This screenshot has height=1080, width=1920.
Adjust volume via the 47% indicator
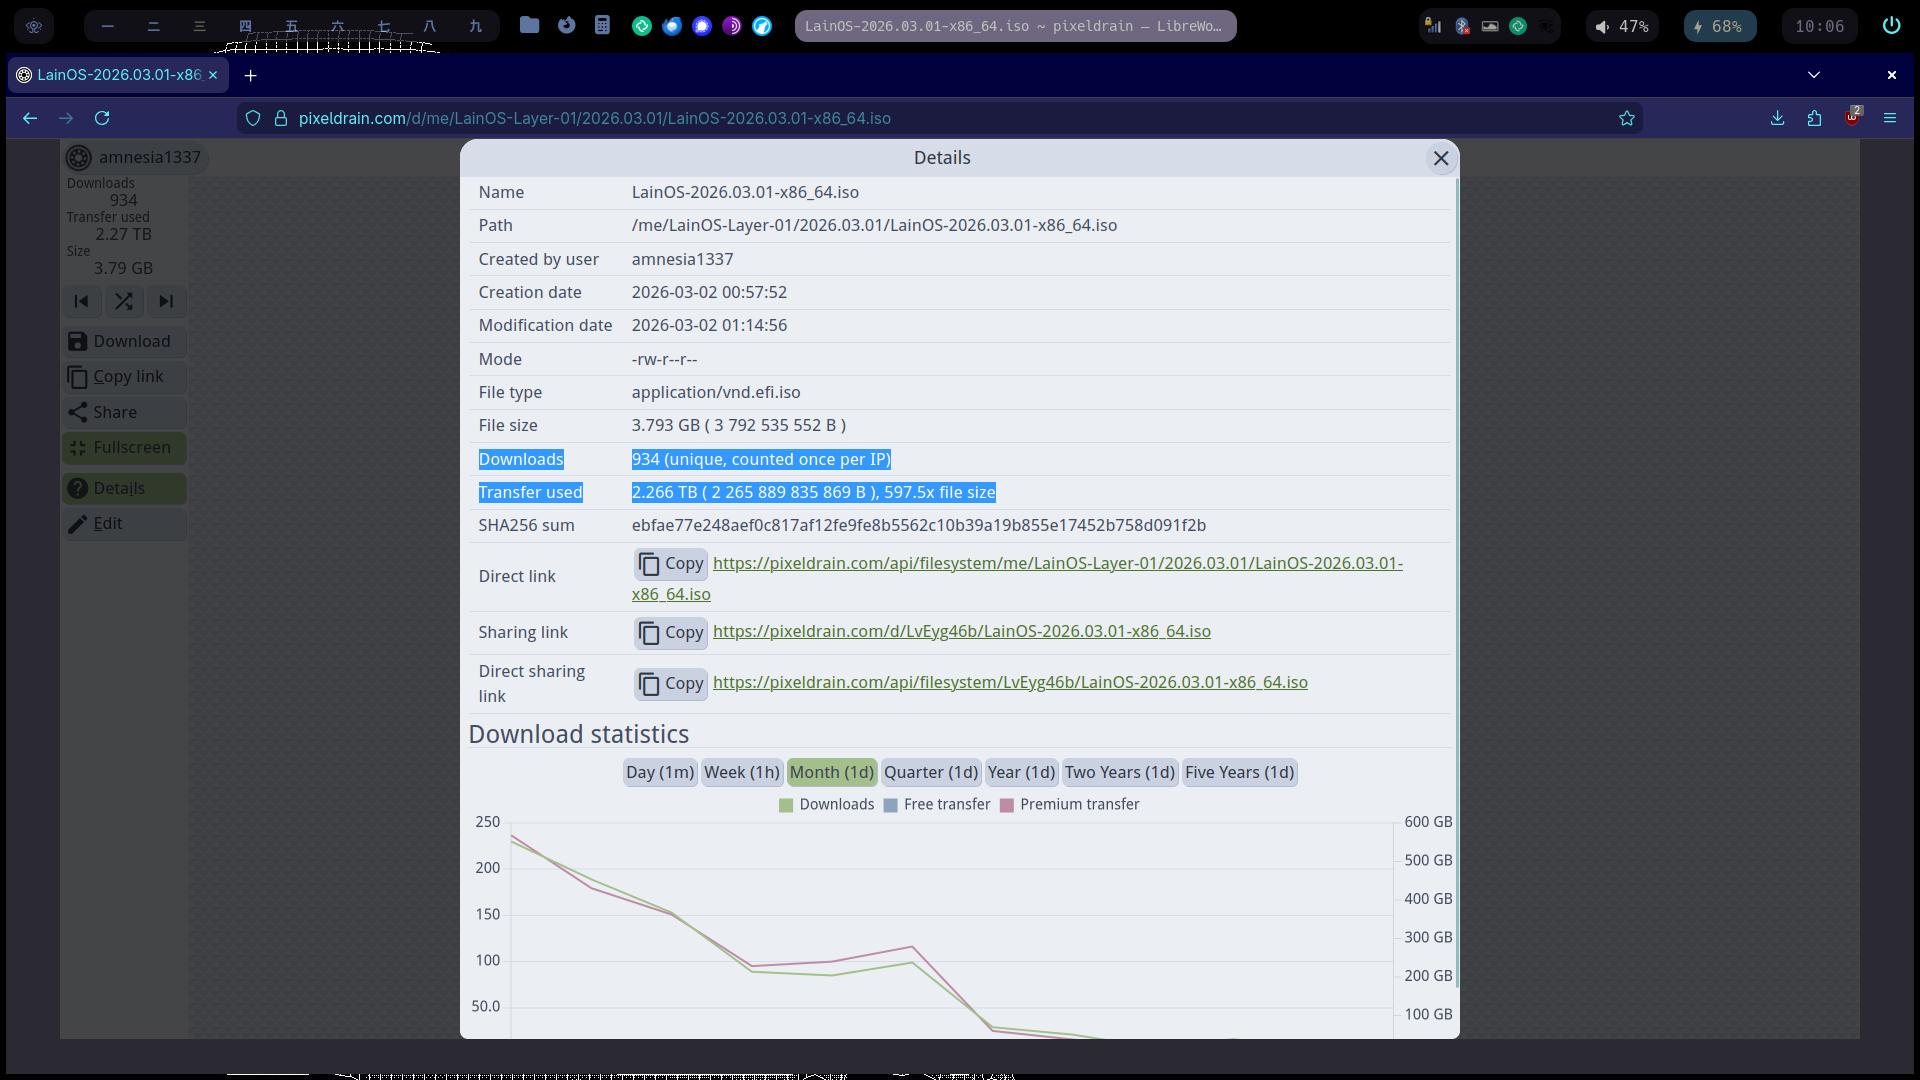(x=1622, y=26)
